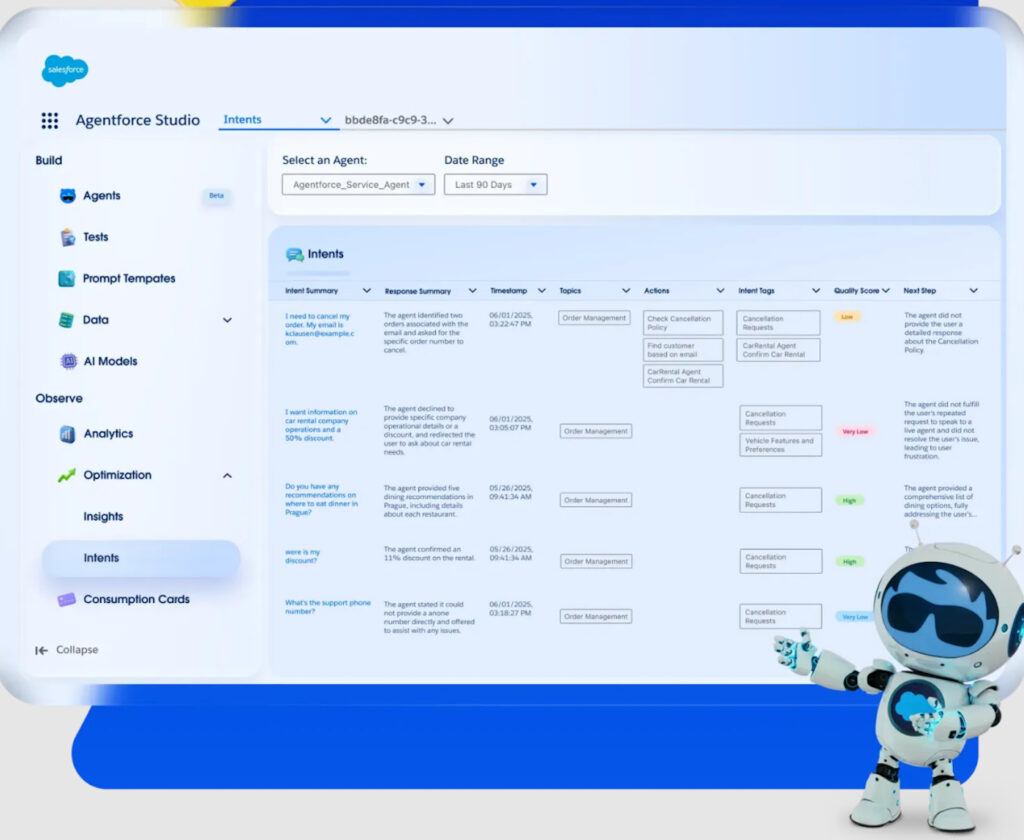The height and width of the screenshot is (840, 1024).
Task: Open the Agentforce_Service_Agent dropdown
Action: (x=359, y=185)
